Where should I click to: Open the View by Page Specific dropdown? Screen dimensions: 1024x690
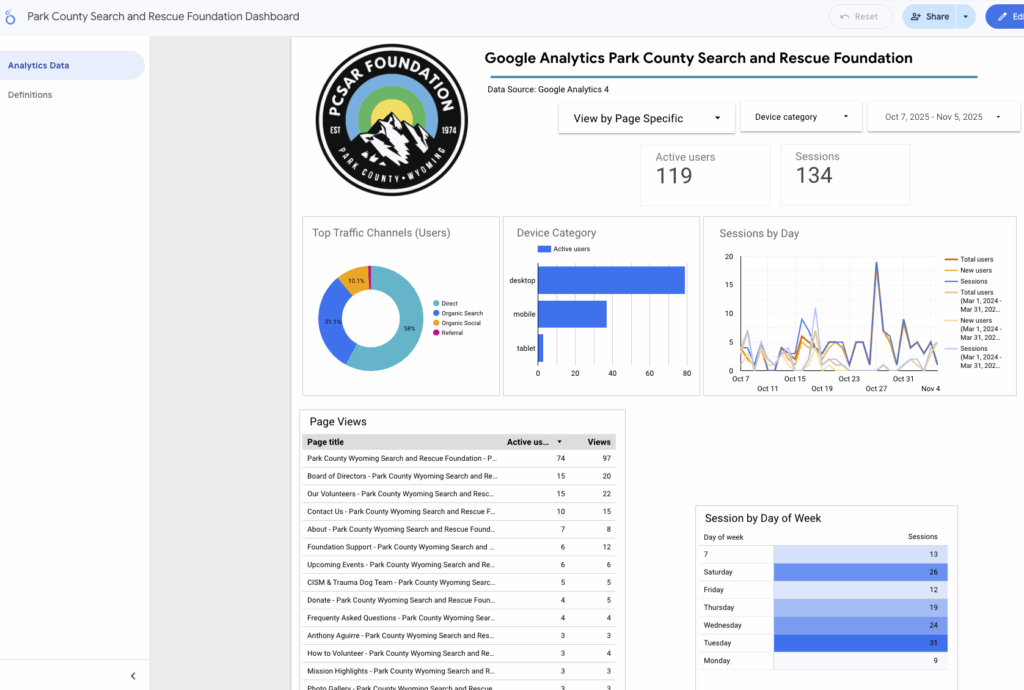pos(646,118)
